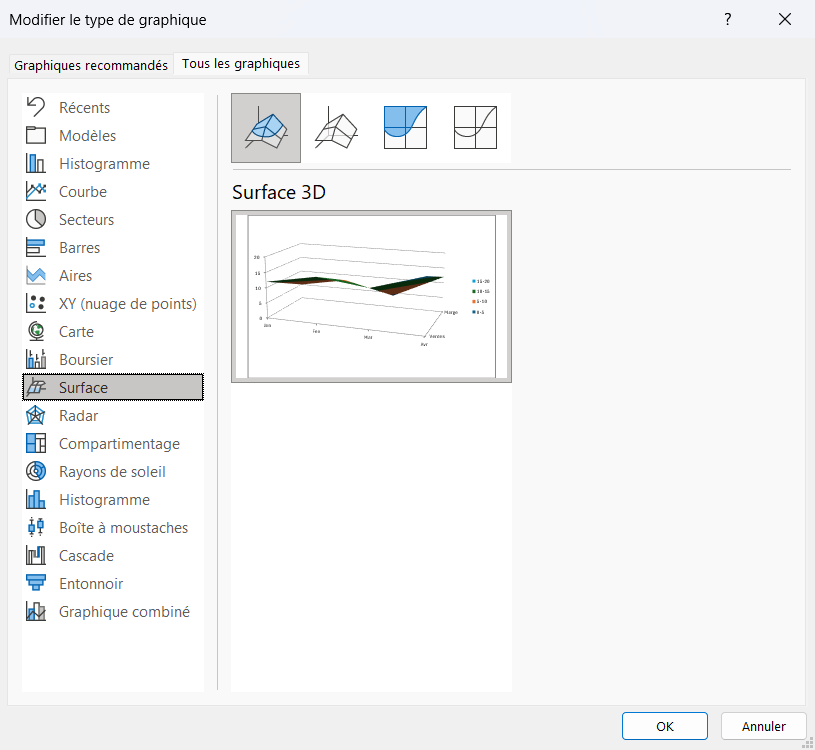Cancel the dialog with Annuler

click(763, 726)
